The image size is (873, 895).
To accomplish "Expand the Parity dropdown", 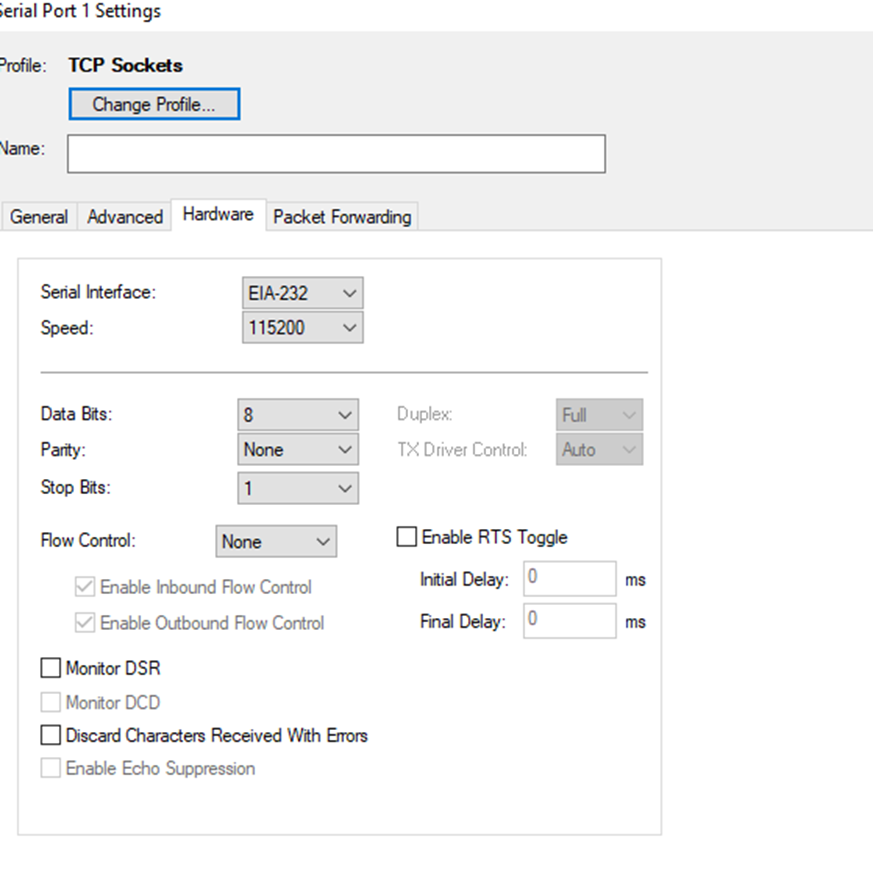I will [298, 450].
